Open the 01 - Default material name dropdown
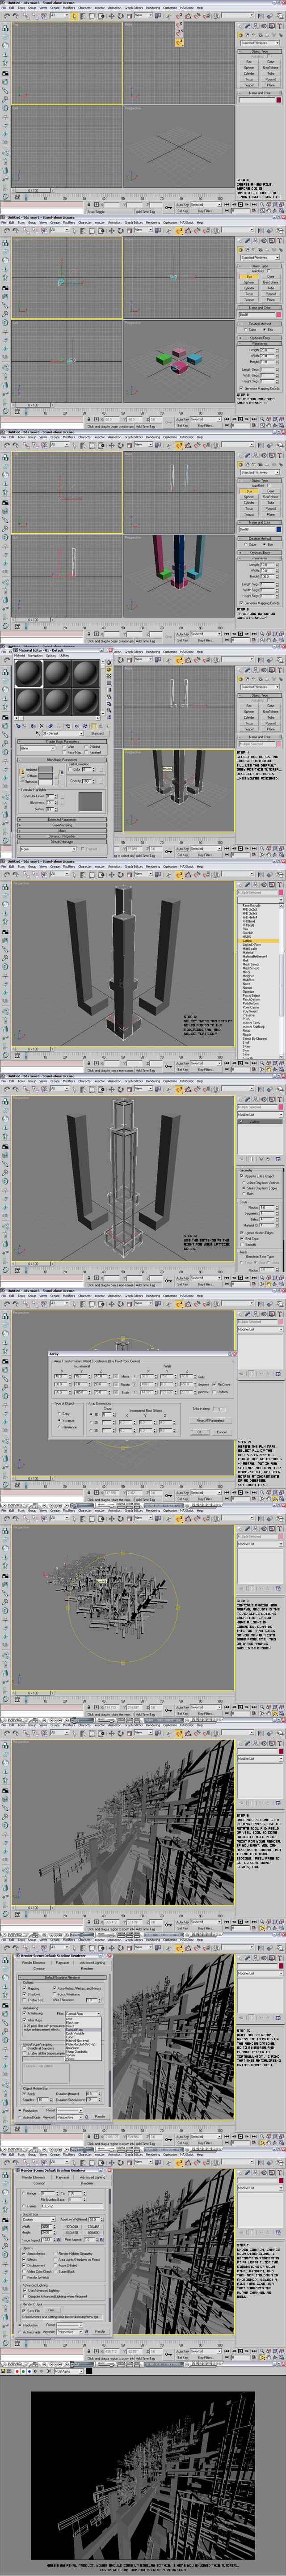286x2576 pixels. coord(64,734)
